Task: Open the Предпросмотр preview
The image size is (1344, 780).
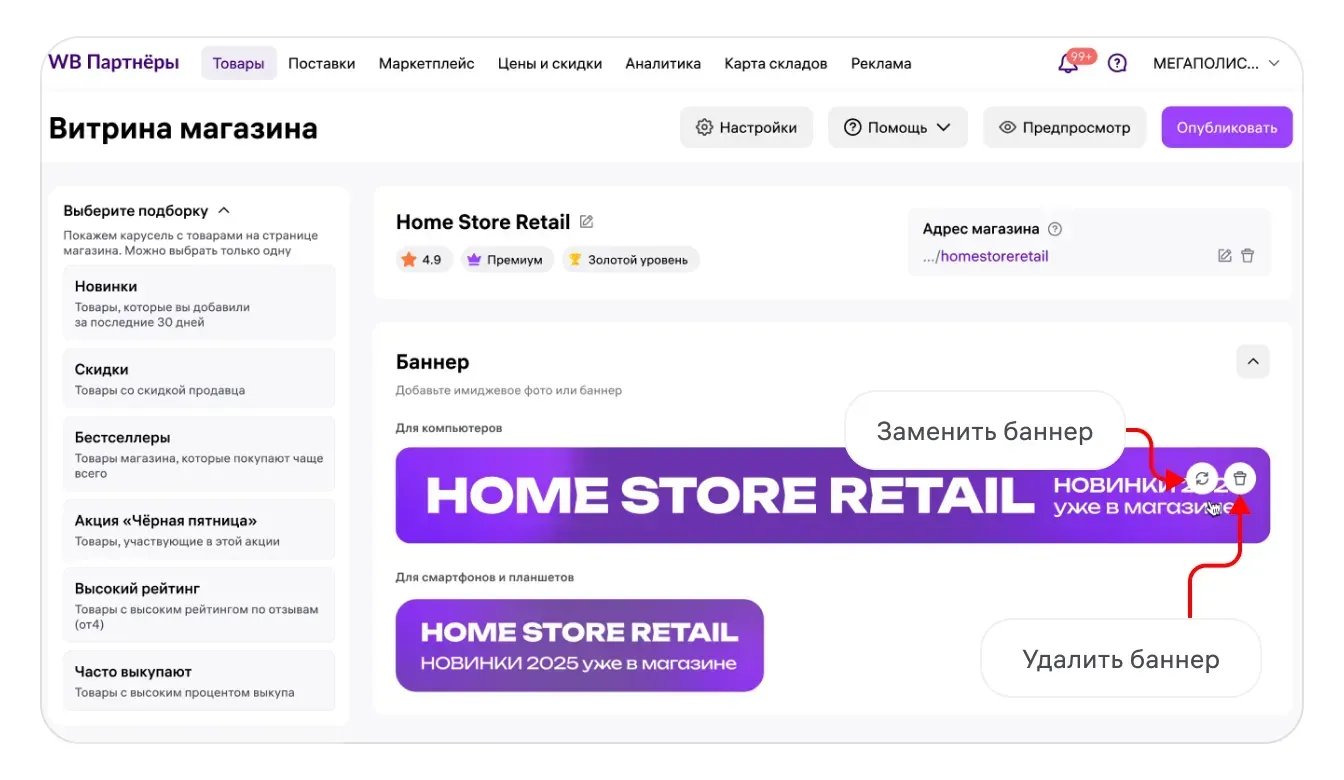Action: pyautogui.click(x=1065, y=128)
